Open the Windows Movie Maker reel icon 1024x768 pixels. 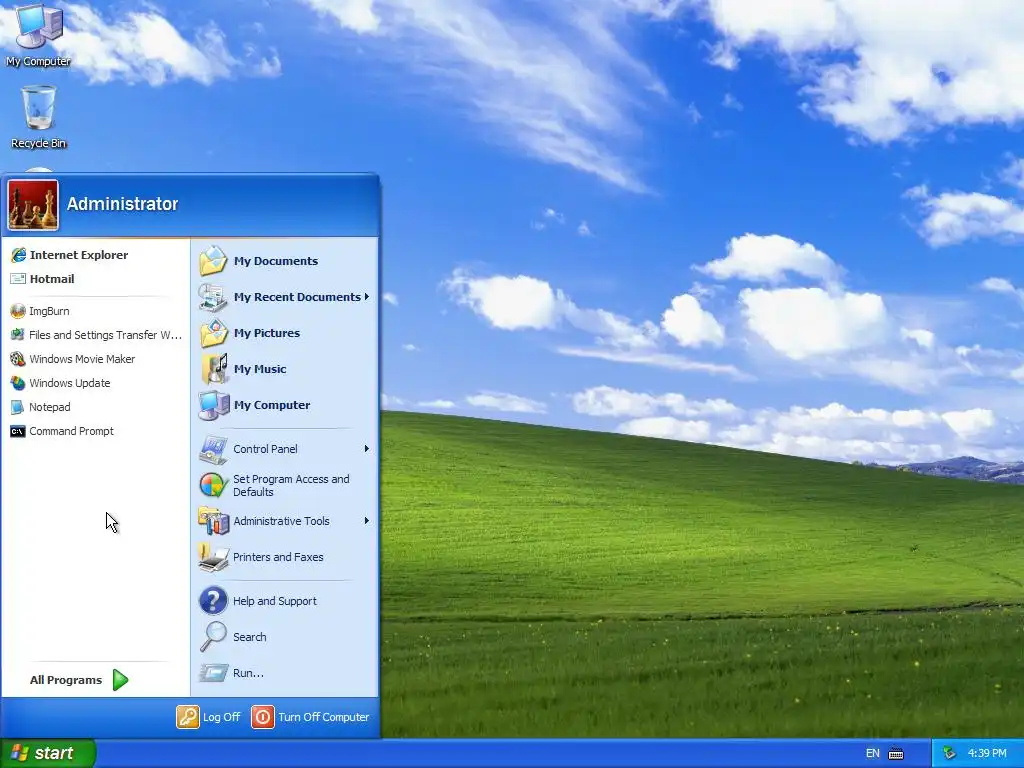pyautogui.click(x=18, y=359)
